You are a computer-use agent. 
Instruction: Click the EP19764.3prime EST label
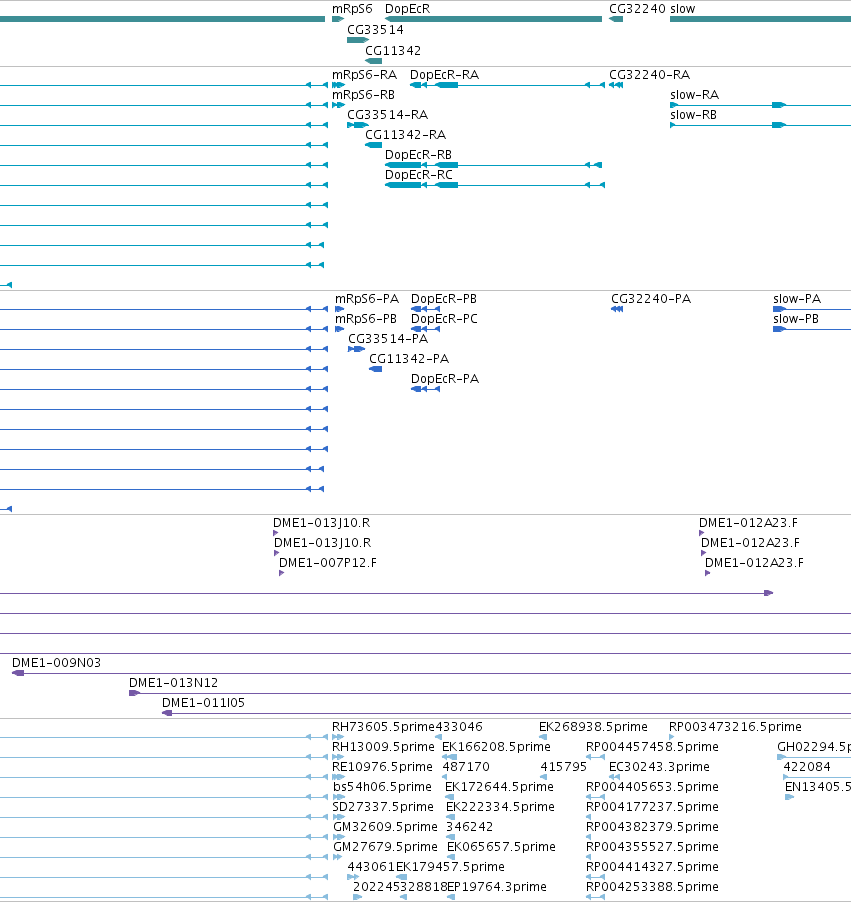click(497, 886)
